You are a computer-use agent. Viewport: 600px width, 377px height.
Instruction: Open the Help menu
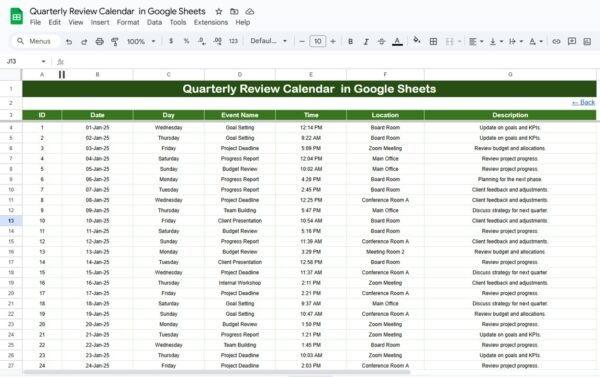pyautogui.click(x=243, y=23)
